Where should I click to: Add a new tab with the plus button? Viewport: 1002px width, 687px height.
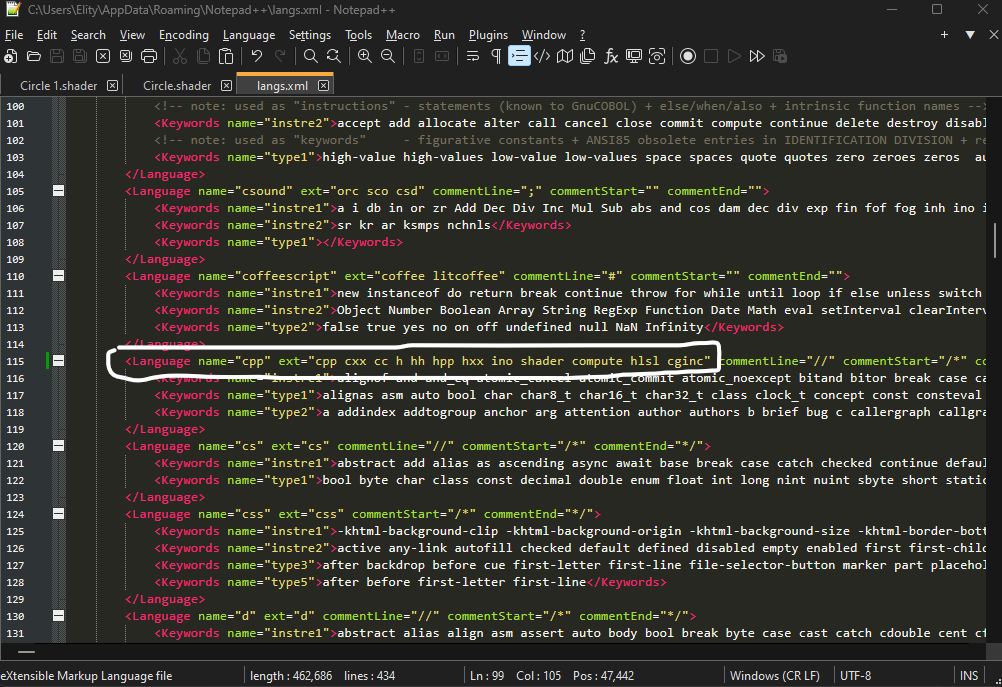[944, 35]
